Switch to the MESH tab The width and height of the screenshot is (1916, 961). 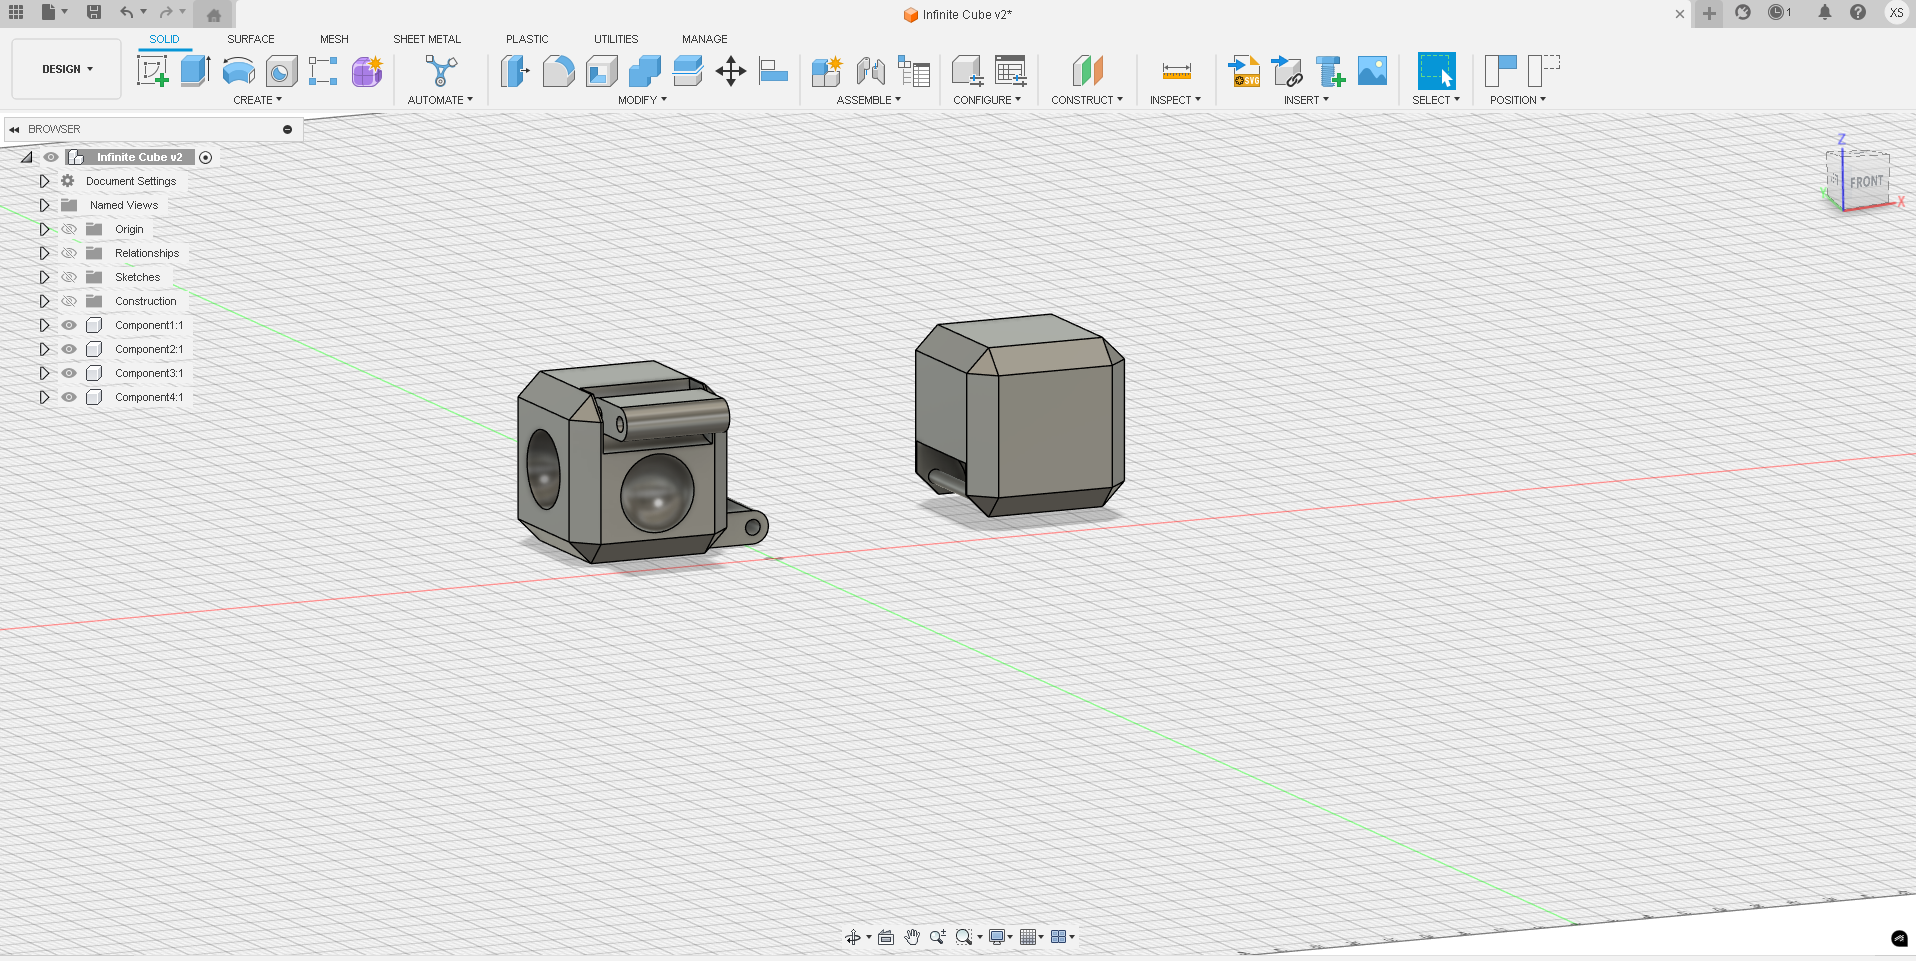tap(334, 39)
